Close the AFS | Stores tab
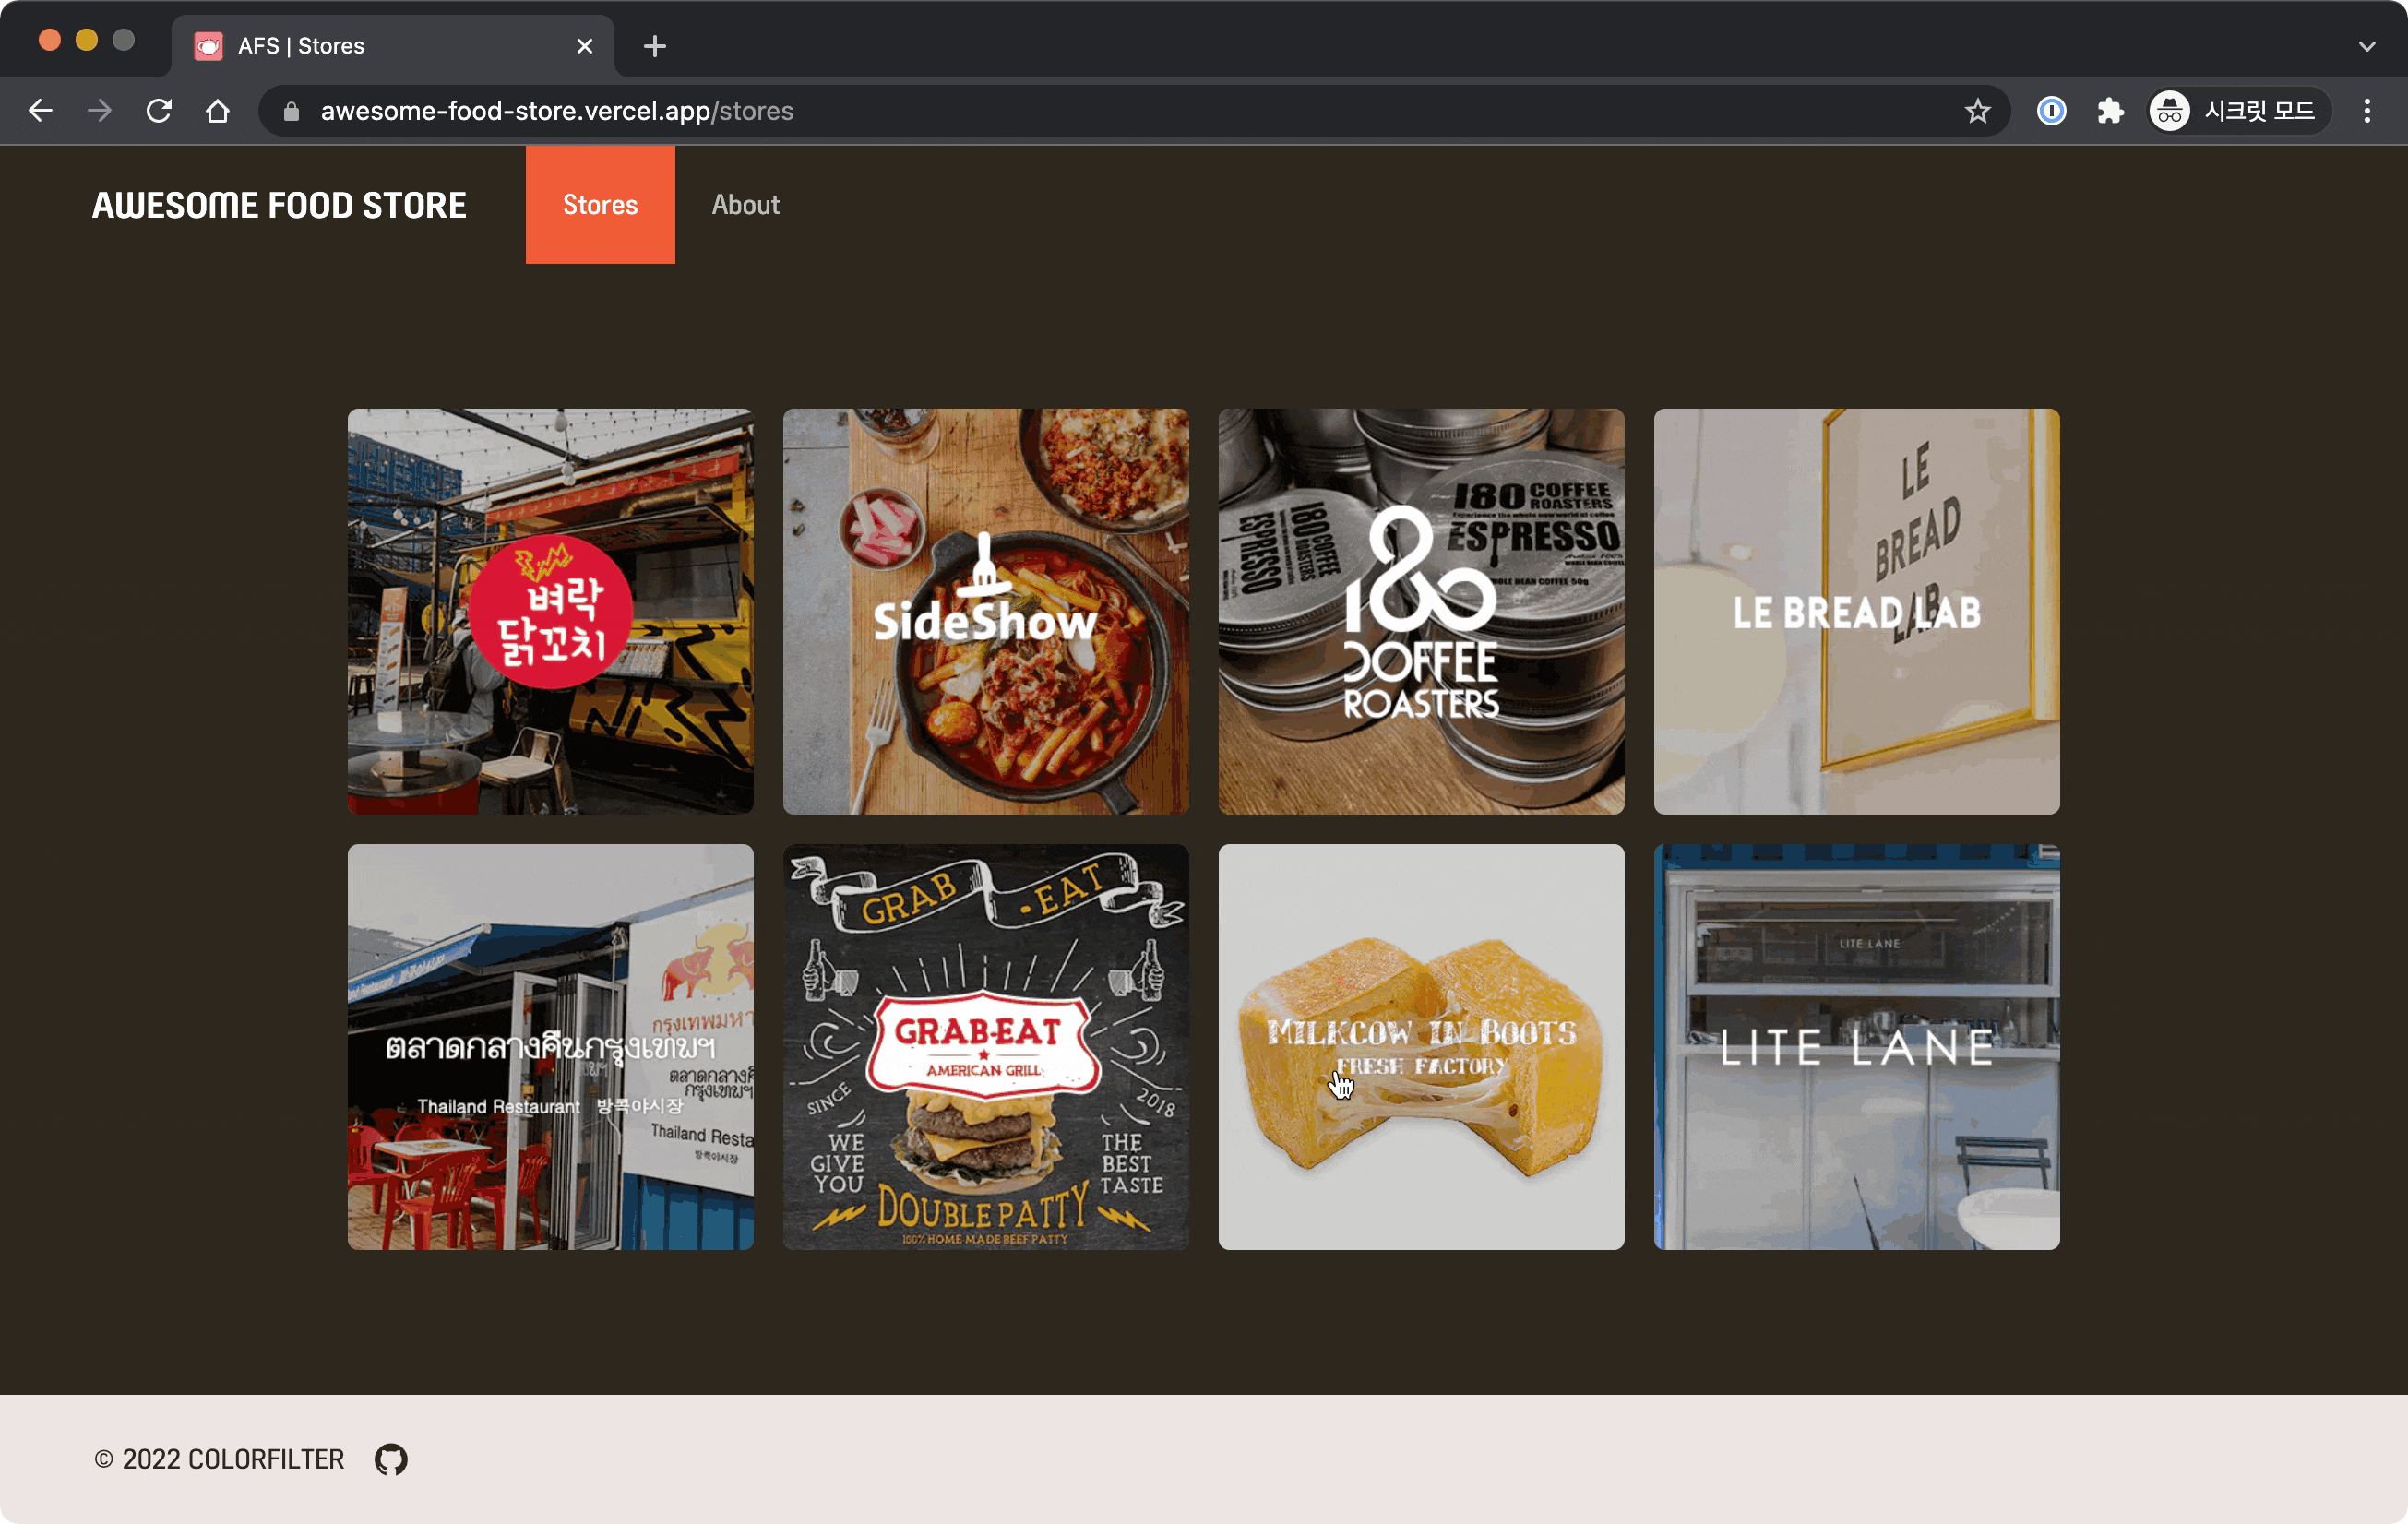The height and width of the screenshot is (1524, 2408). pos(585,46)
